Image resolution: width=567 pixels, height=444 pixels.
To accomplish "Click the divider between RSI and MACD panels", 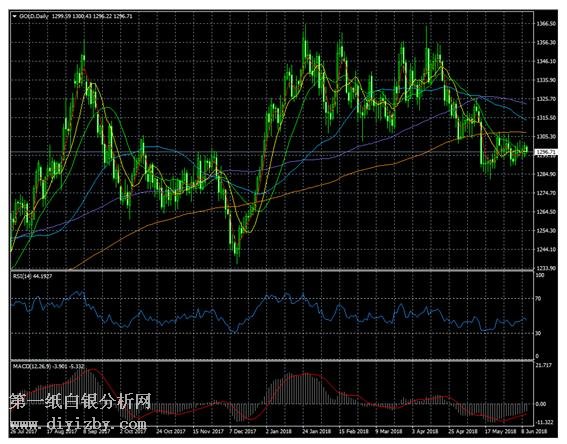I will (272, 360).
